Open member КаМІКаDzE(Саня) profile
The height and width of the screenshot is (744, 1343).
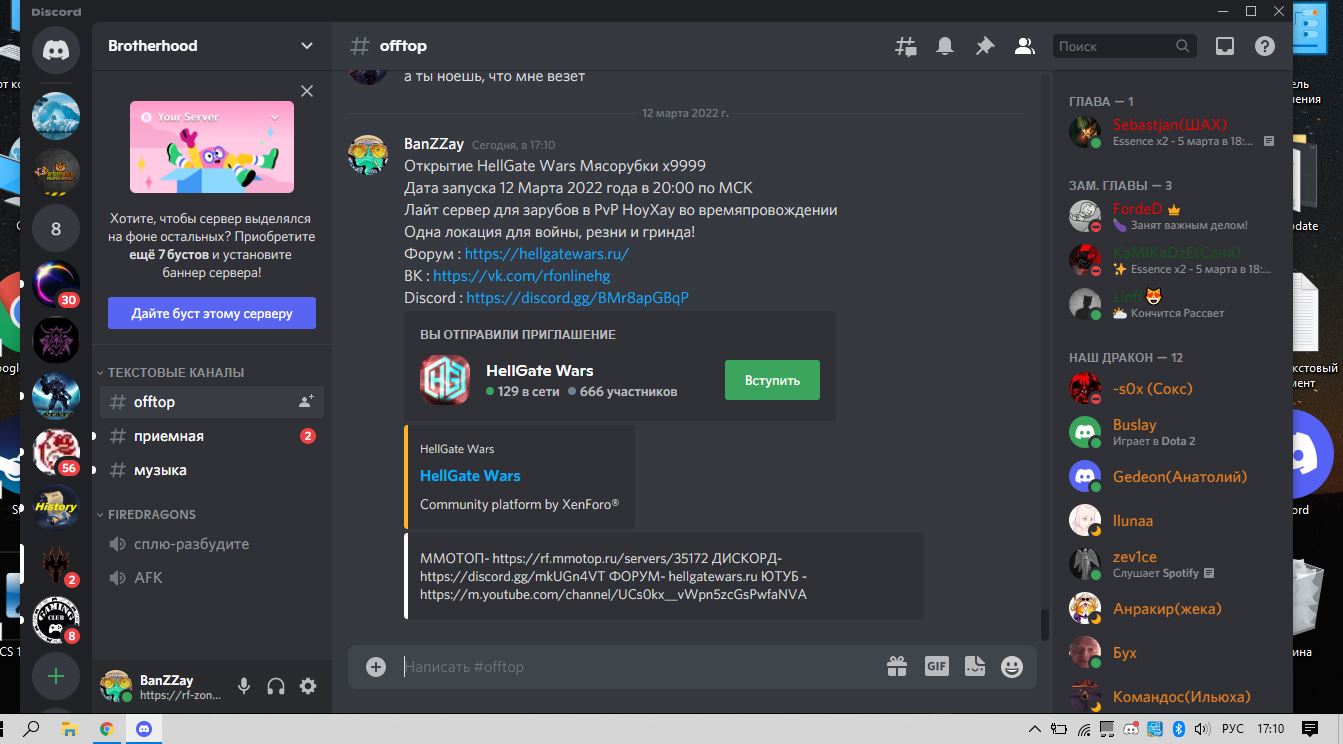pos(1172,260)
